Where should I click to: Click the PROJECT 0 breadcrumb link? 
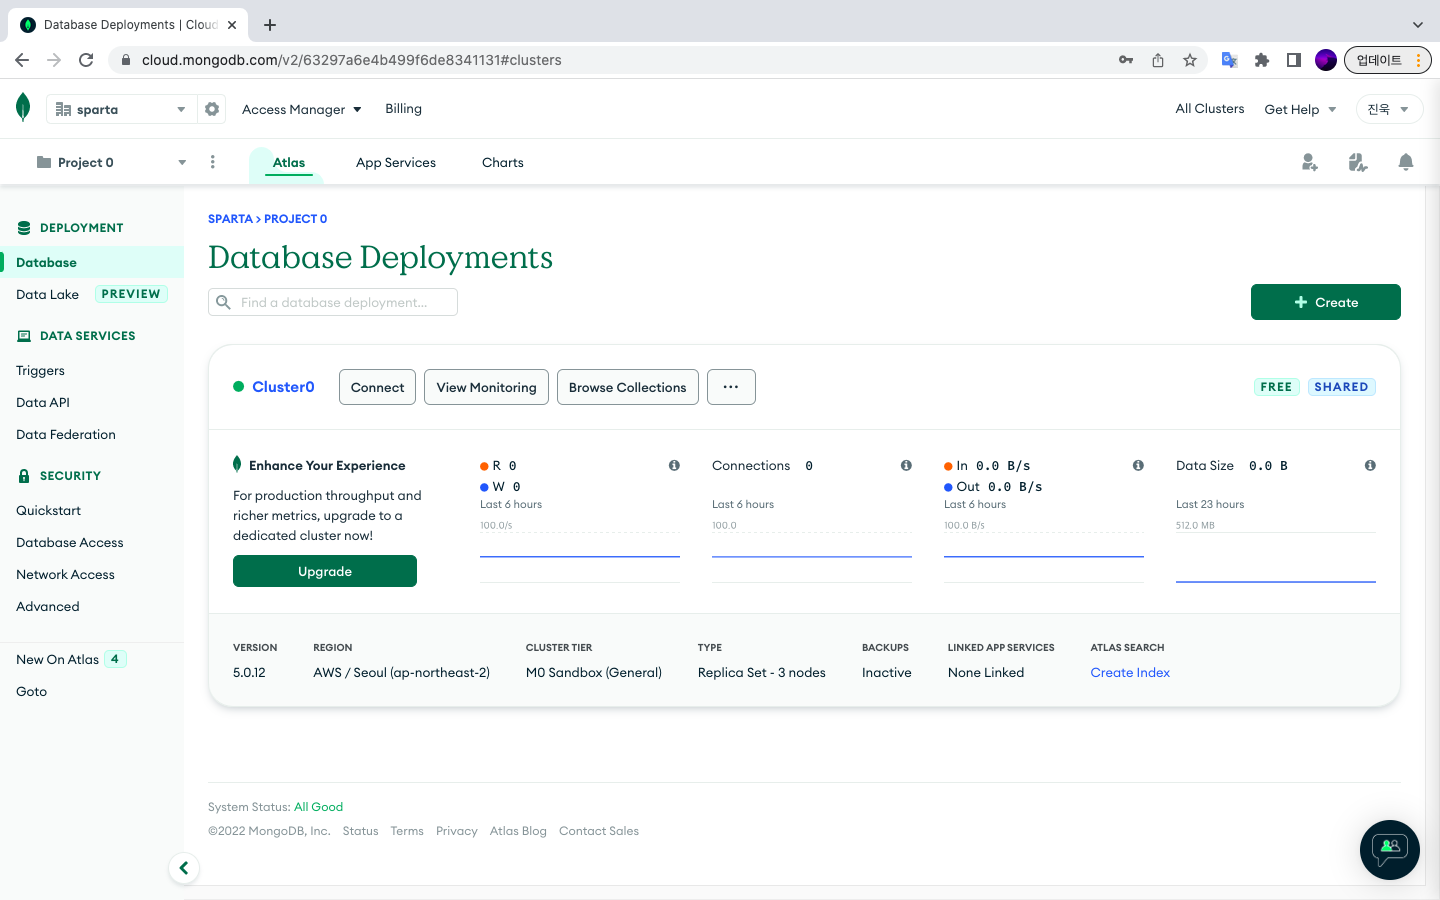click(296, 219)
